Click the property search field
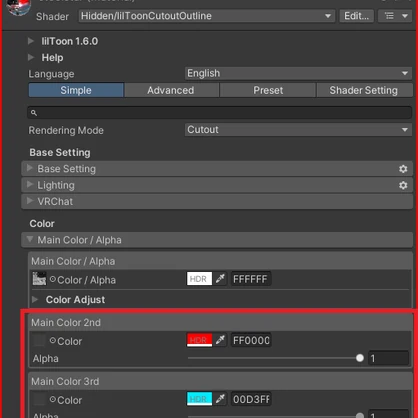Screen dimensions: 418x418 tap(220, 113)
